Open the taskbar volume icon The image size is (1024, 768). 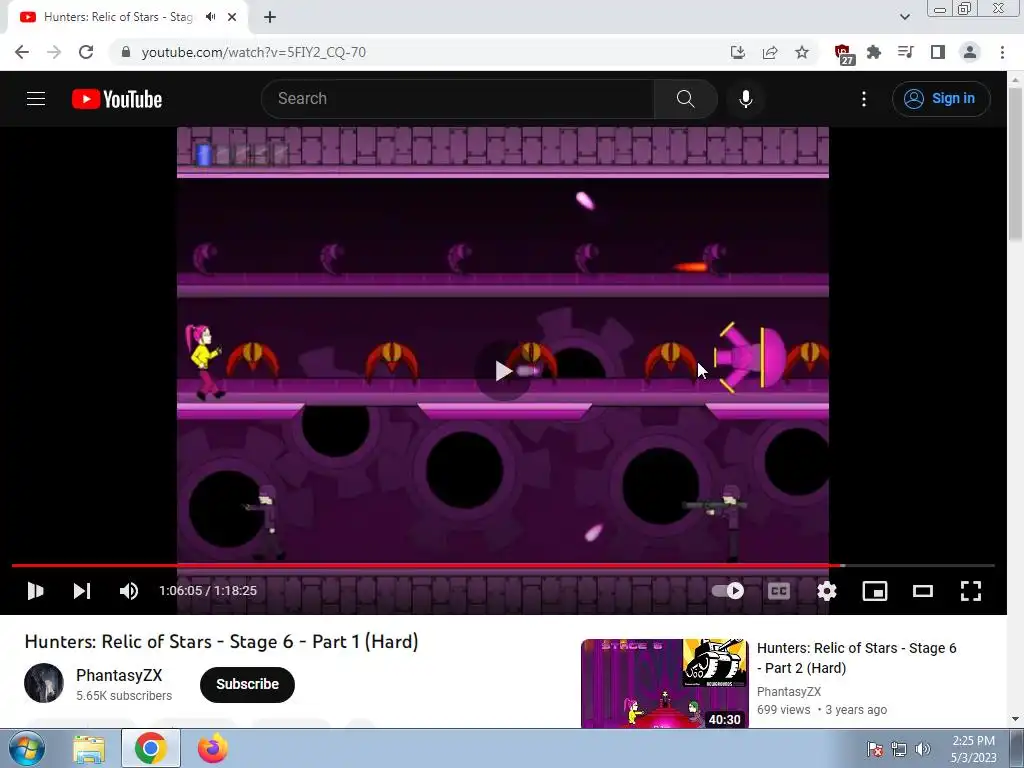(923, 749)
